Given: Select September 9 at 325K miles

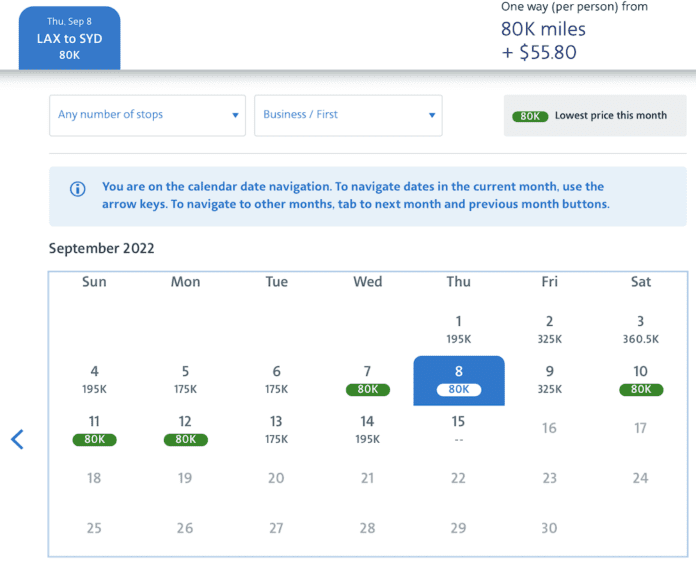Looking at the screenshot, I should (549, 380).
